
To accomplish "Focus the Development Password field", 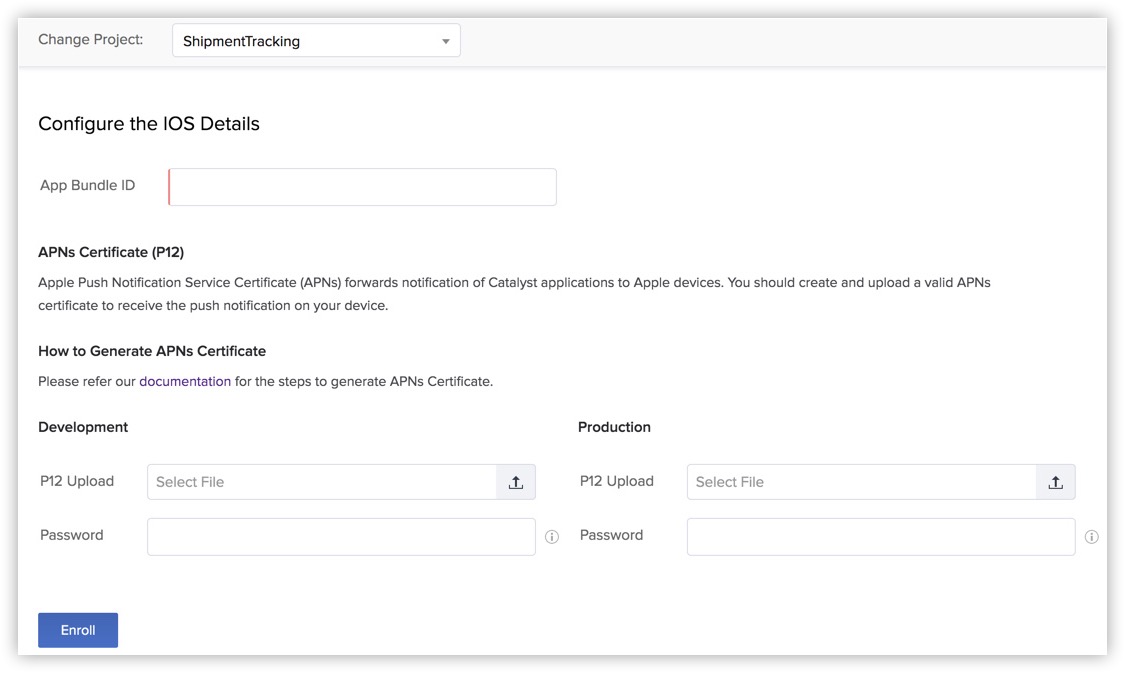I will (341, 537).
